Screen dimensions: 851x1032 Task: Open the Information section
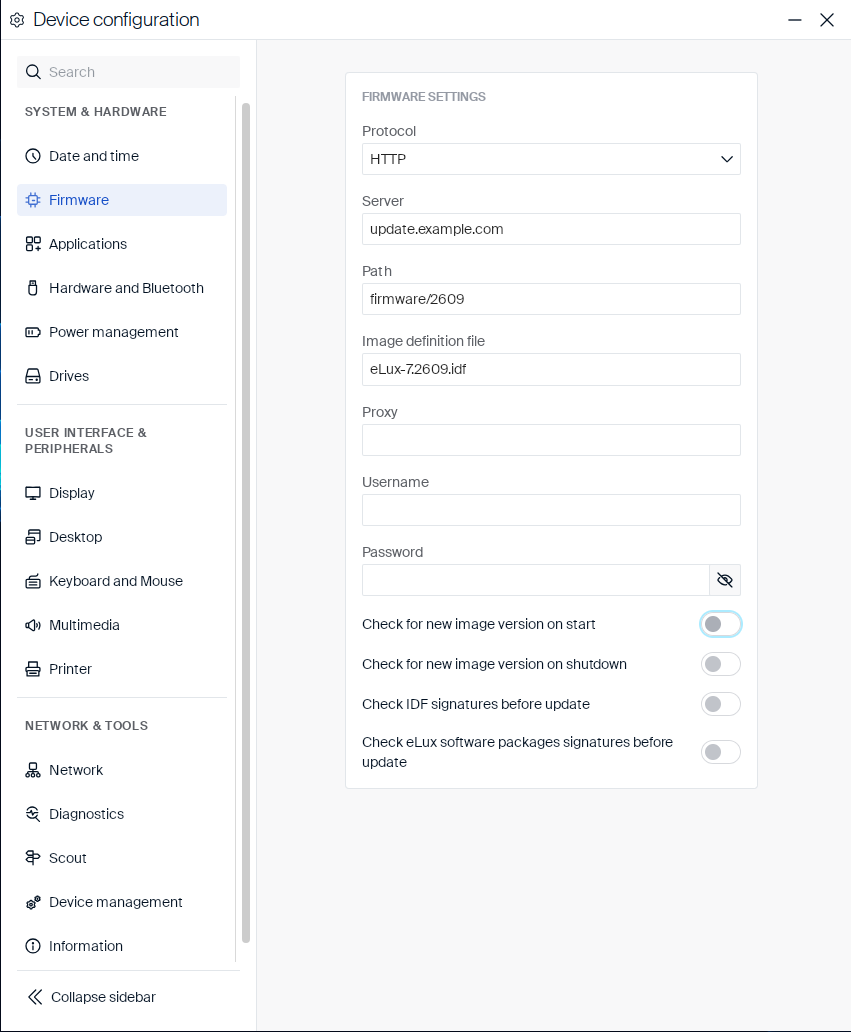(122, 946)
